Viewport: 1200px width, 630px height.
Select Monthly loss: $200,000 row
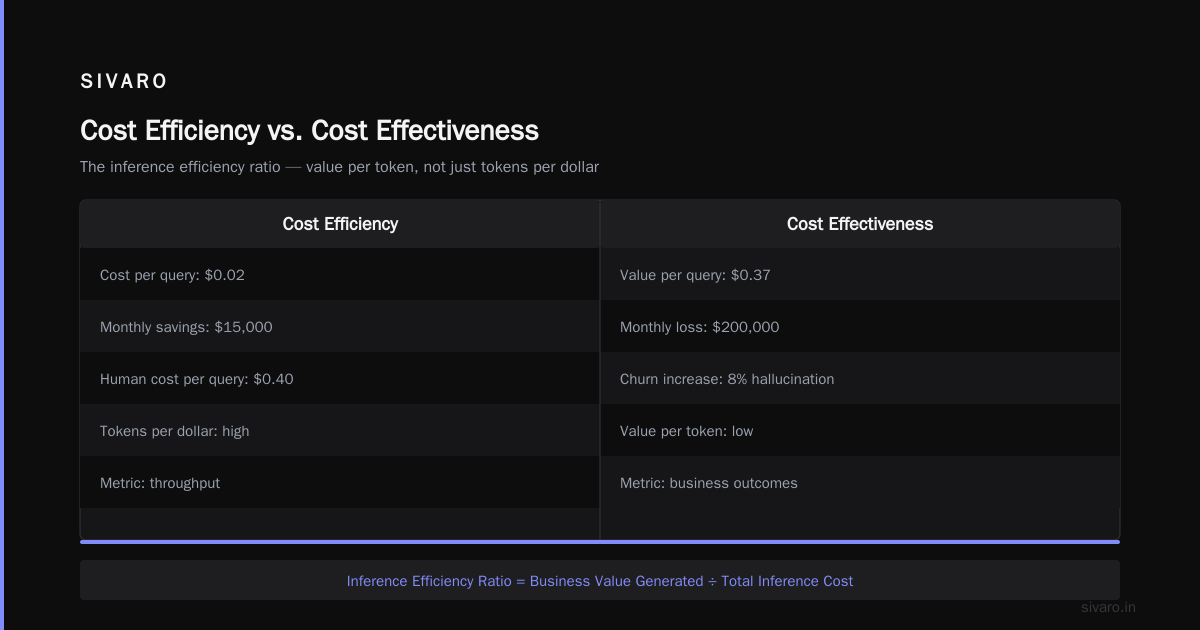click(860, 326)
